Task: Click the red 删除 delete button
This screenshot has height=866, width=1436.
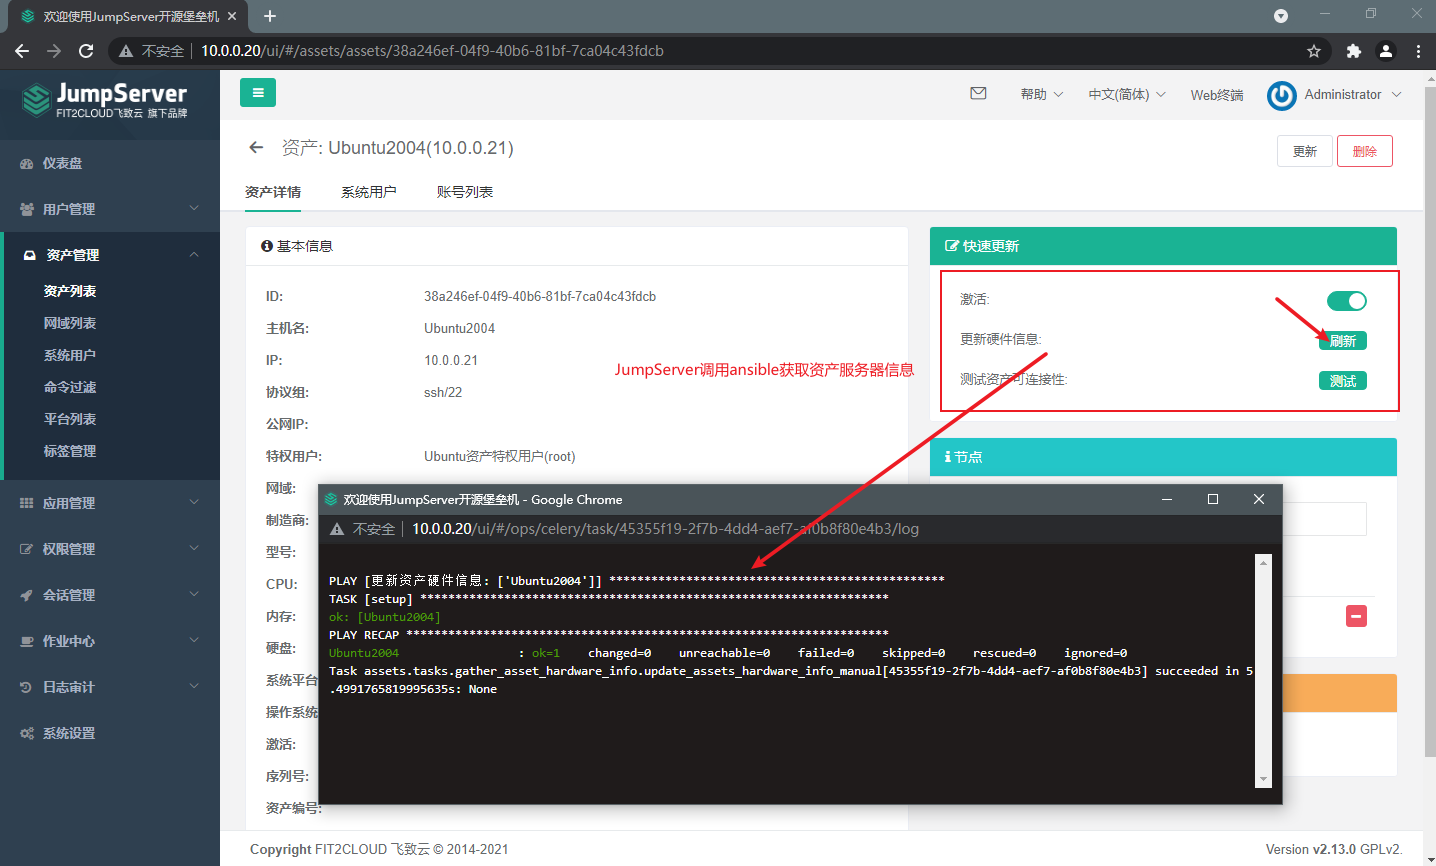Action: pyautogui.click(x=1365, y=151)
